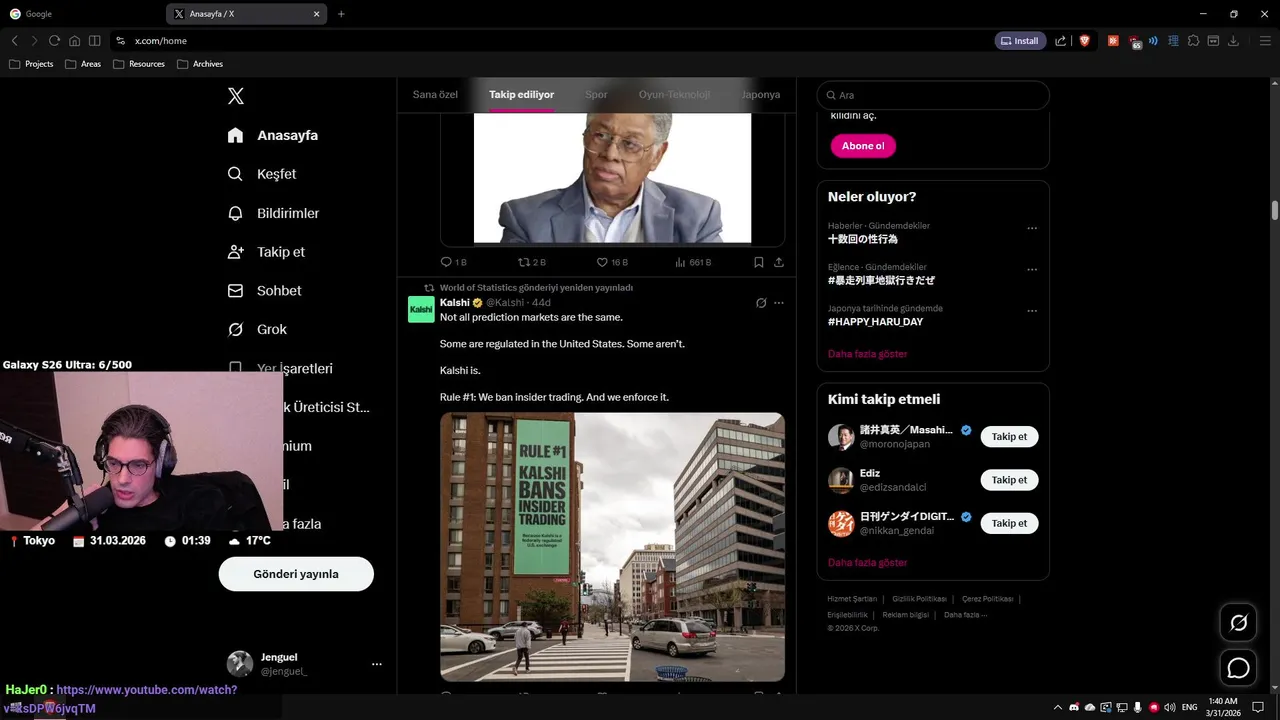
Task: Reply to the top post, 1 B
Action: pos(453,262)
